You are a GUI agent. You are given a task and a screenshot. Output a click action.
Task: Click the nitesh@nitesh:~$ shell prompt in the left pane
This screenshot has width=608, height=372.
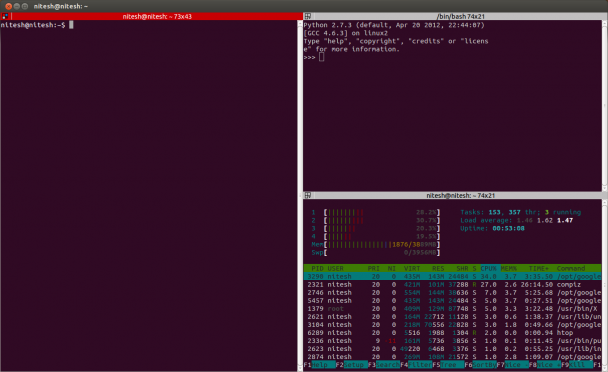click(x=33, y=25)
